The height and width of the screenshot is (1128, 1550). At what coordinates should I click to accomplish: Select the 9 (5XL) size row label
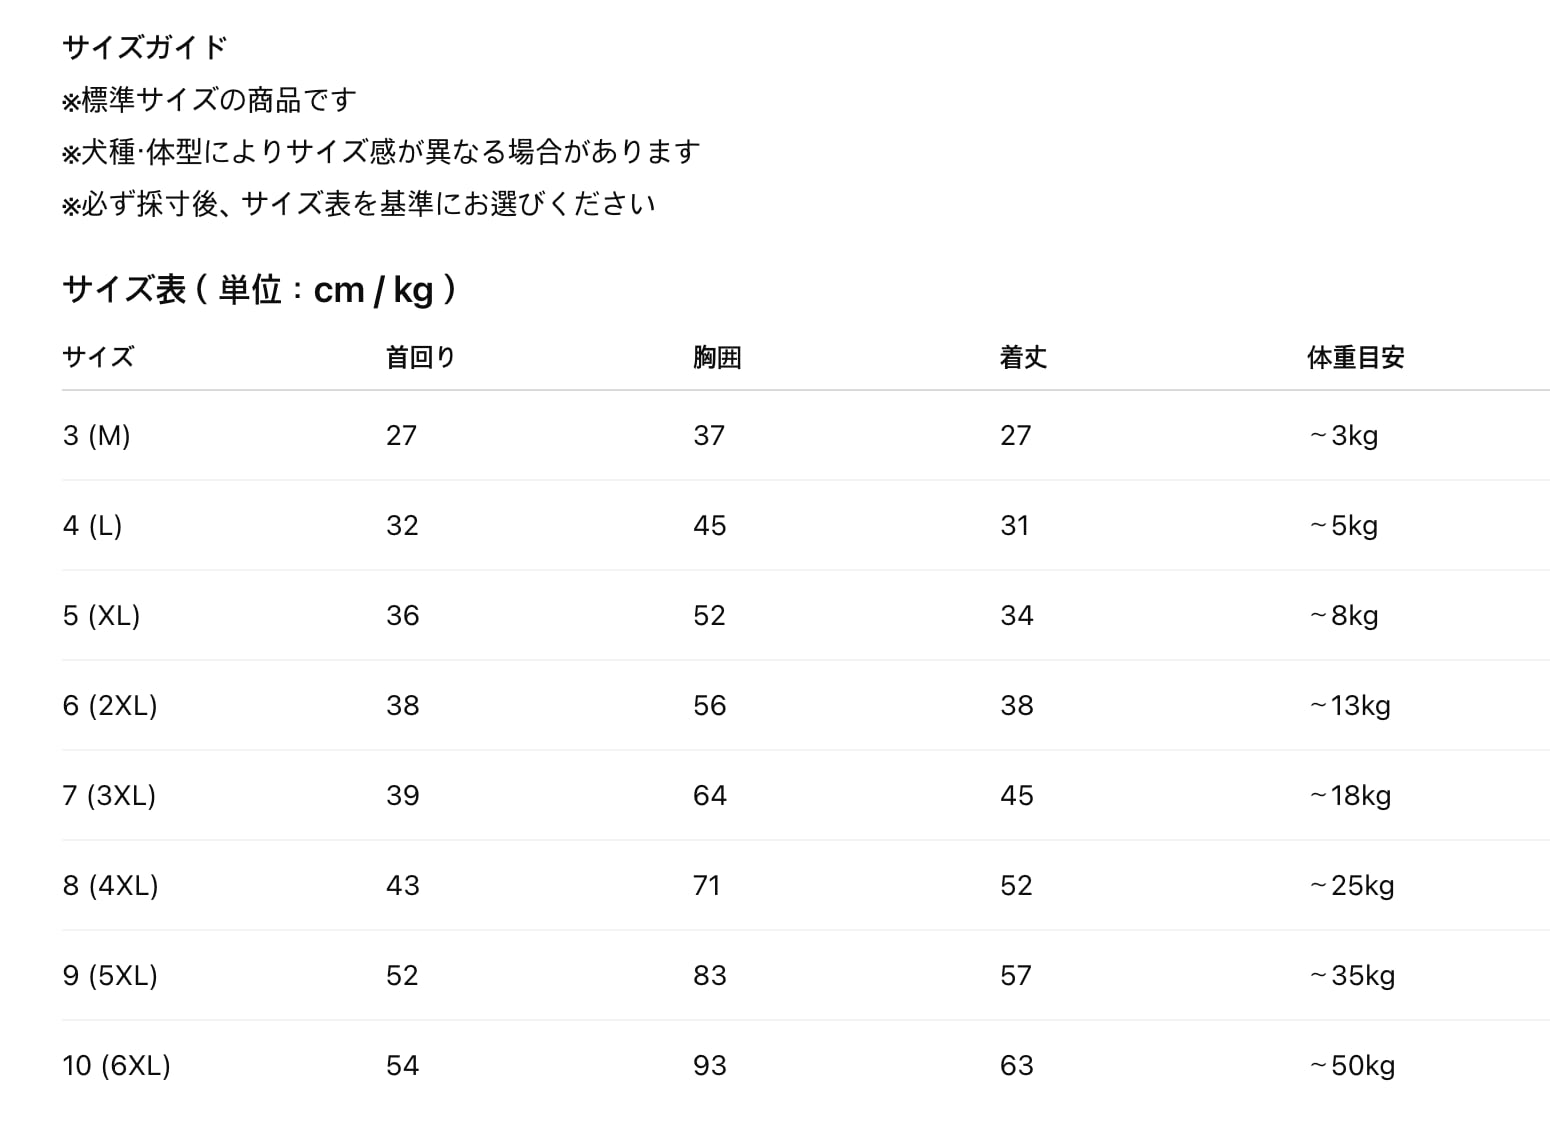(110, 975)
